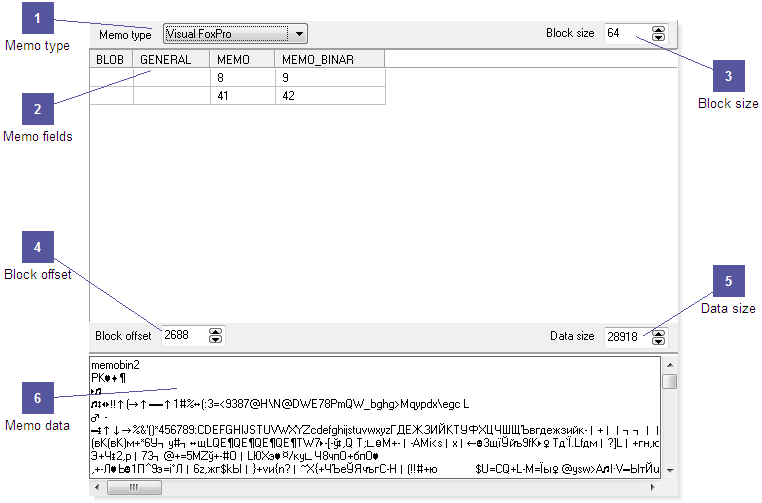762x503 pixels.
Task: Click the horizontal scrollbar left arrow
Action: 97,487
